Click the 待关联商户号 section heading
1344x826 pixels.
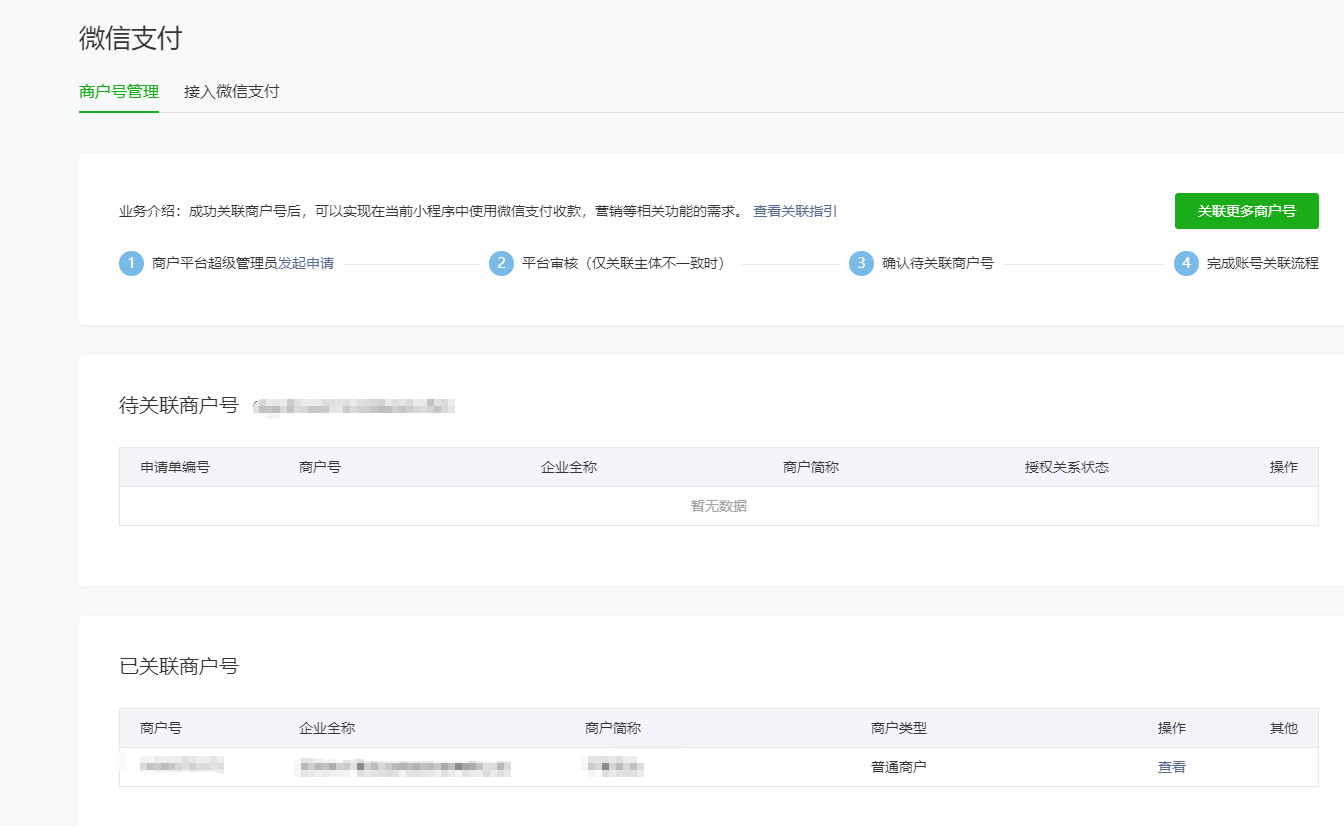(x=179, y=405)
